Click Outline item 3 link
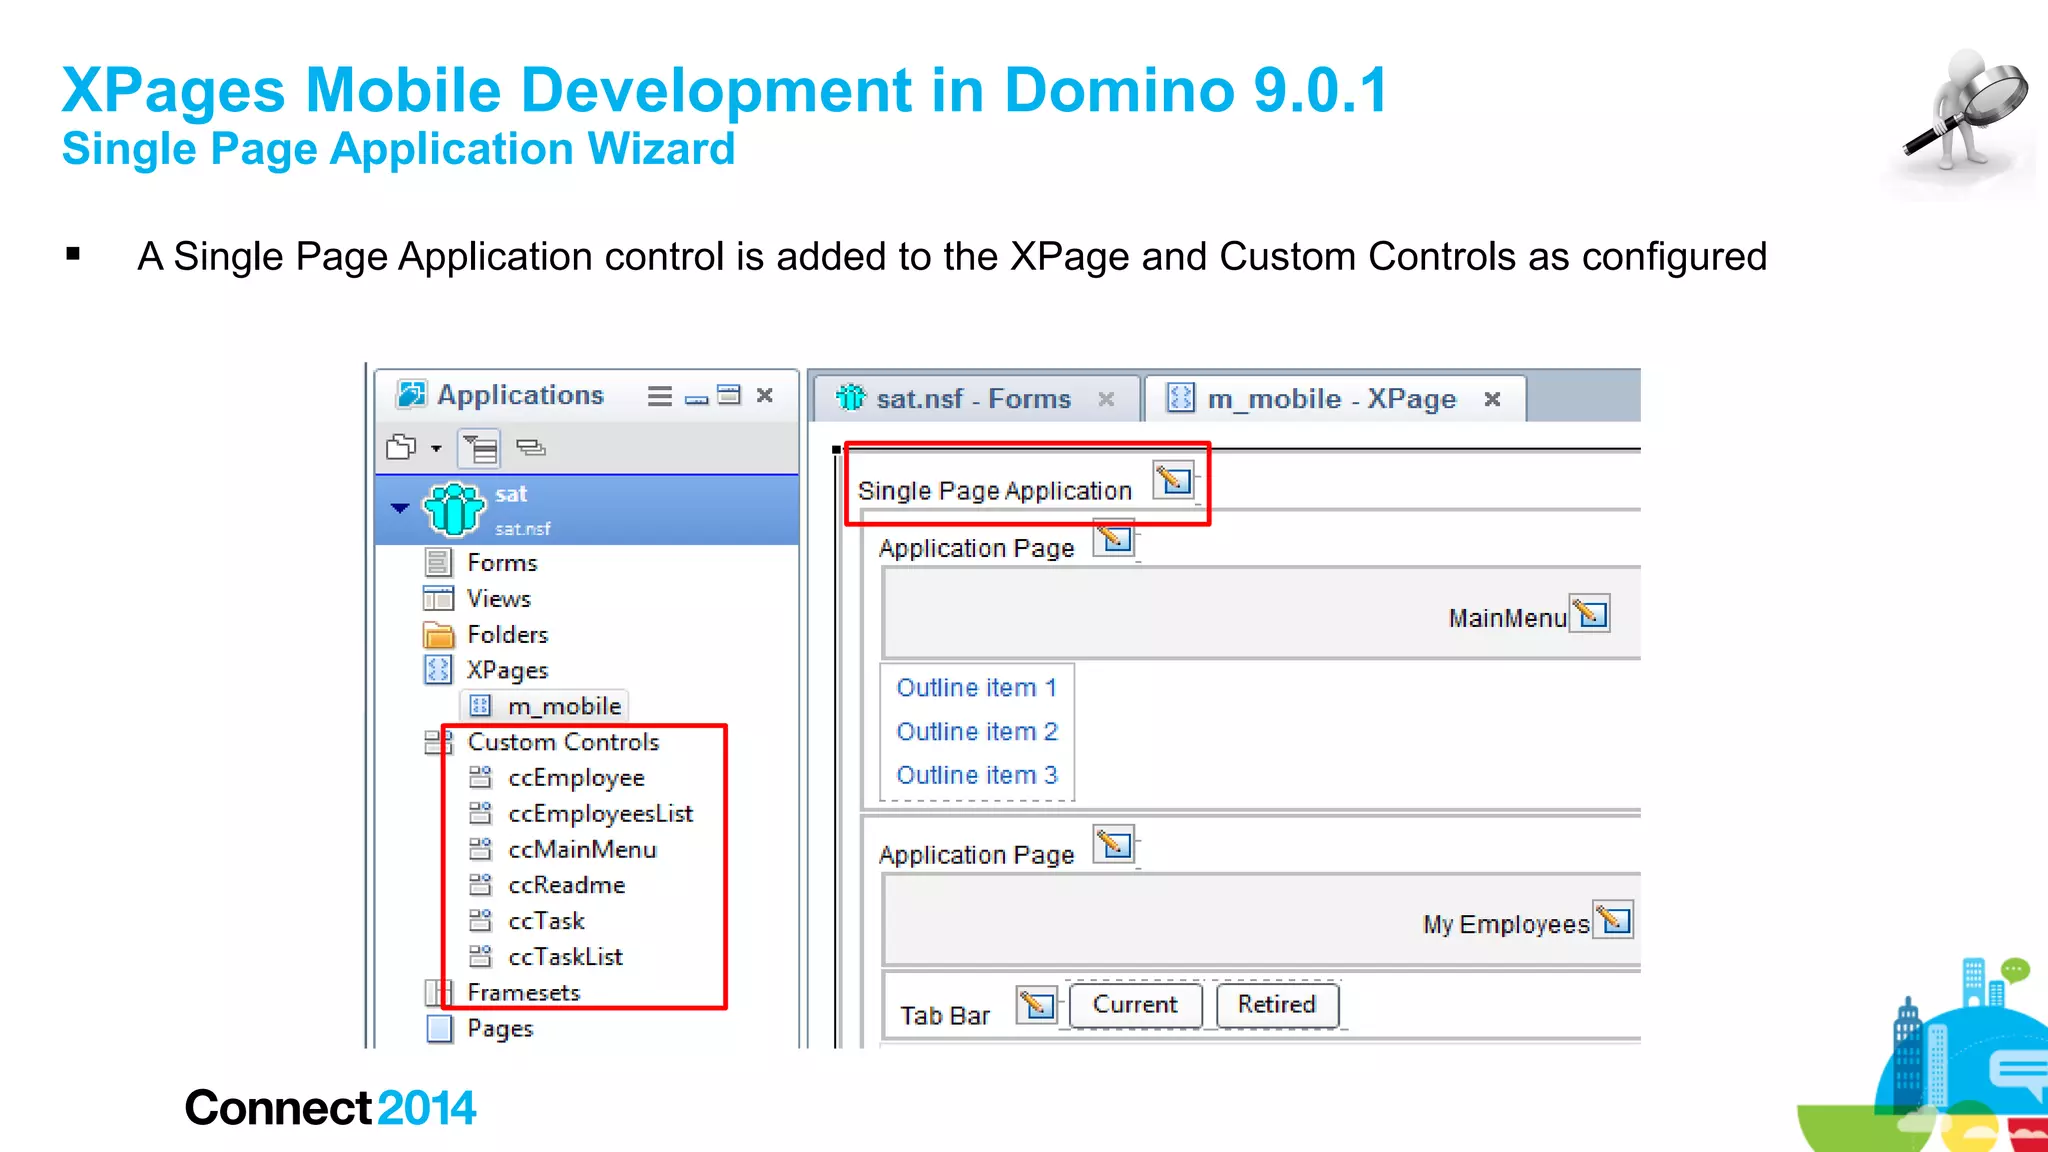Viewport: 2048px width, 1152px height. click(x=977, y=775)
